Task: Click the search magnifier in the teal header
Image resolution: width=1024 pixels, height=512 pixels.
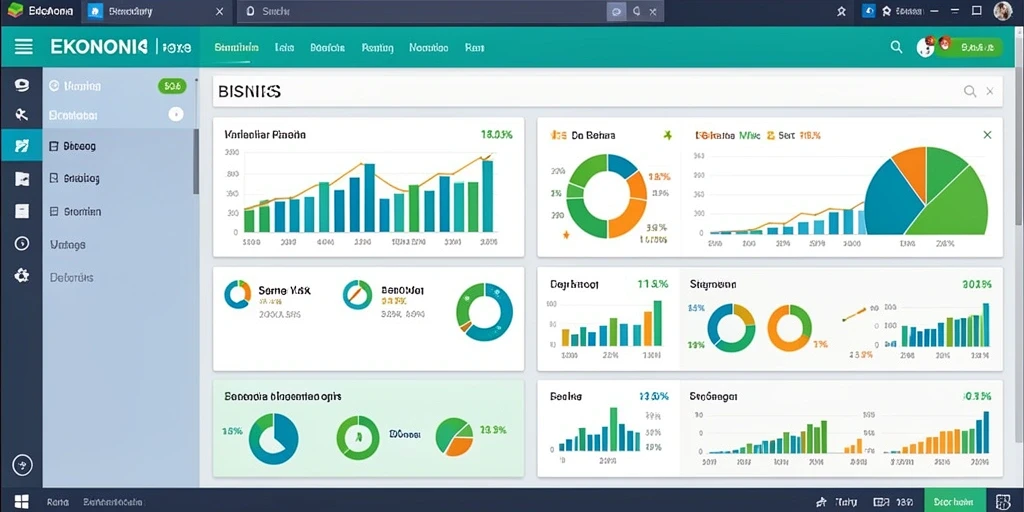Action: pyautogui.click(x=896, y=46)
